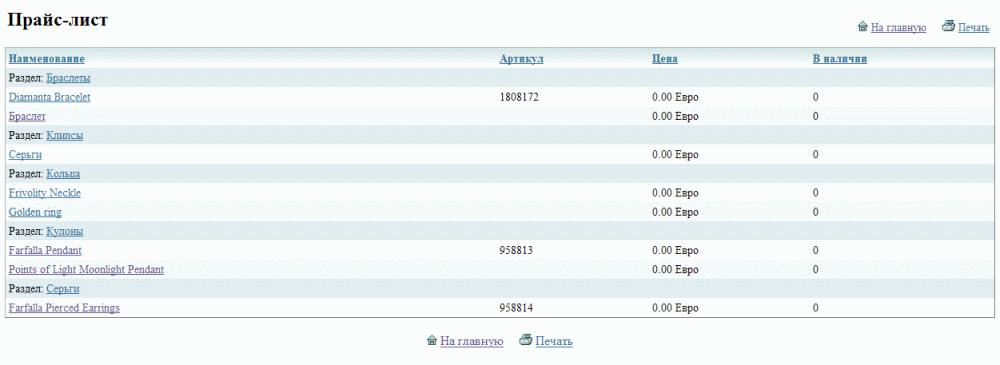Open 'Points of Light Moonlight Pendant' link
The image size is (1000, 365).
click(x=86, y=269)
